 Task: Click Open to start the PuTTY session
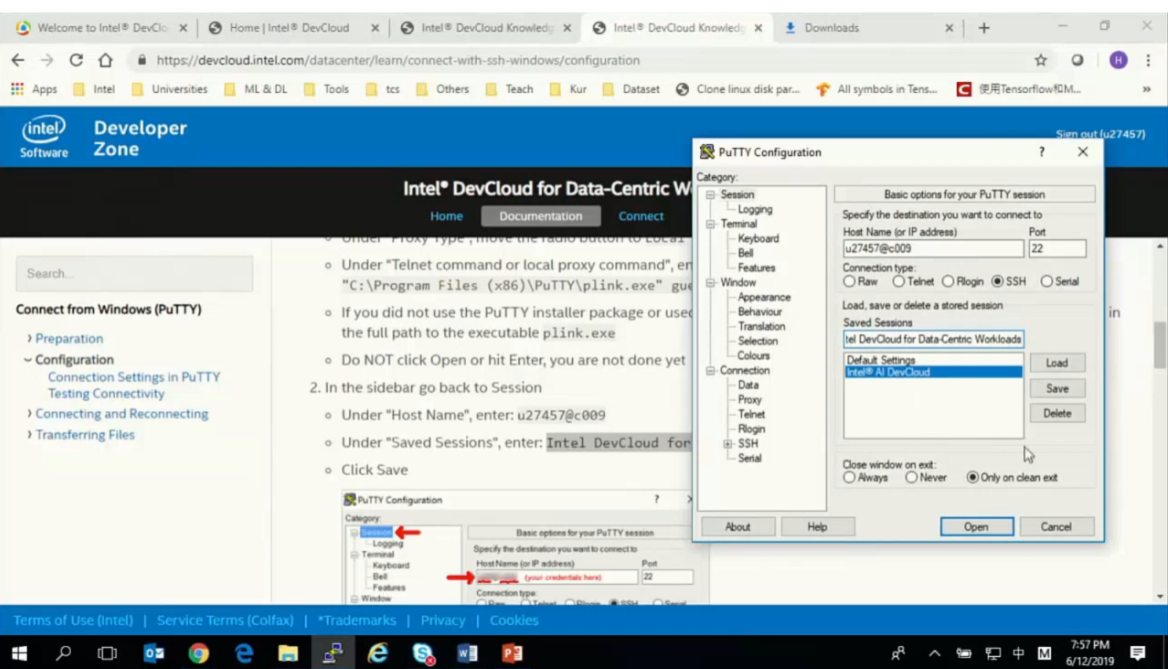tap(976, 527)
